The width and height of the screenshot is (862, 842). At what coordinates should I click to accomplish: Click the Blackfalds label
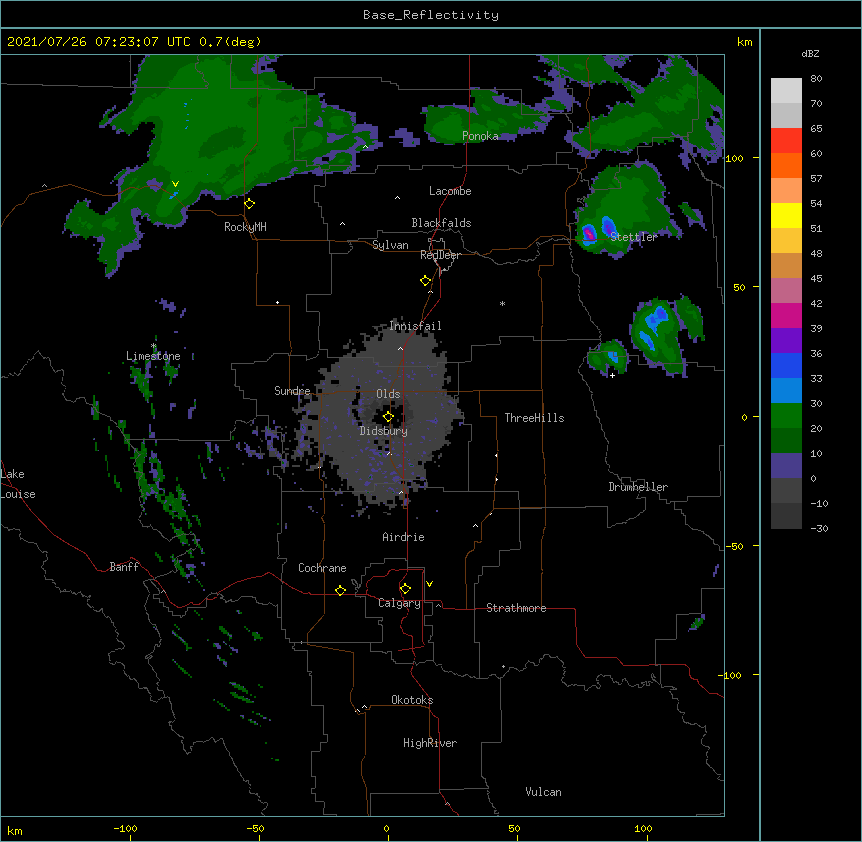(441, 223)
